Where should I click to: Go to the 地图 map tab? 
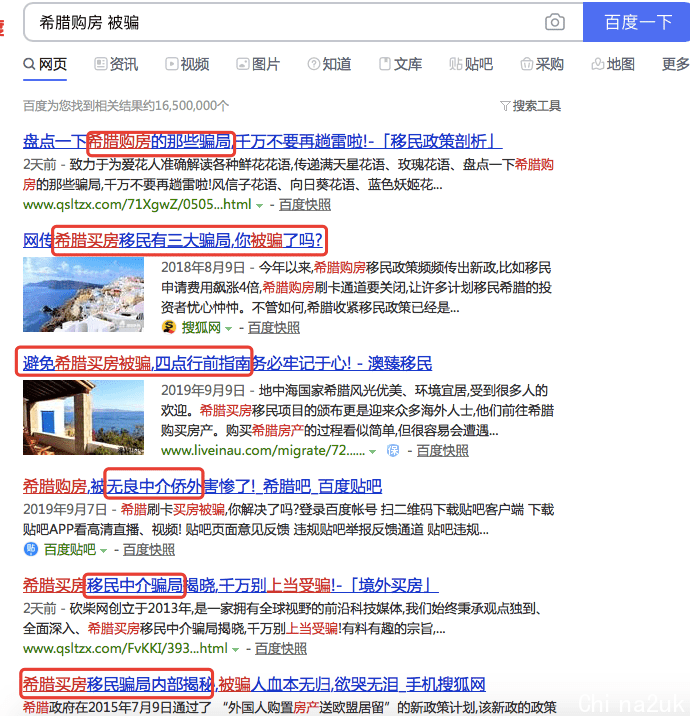point(613,64)
